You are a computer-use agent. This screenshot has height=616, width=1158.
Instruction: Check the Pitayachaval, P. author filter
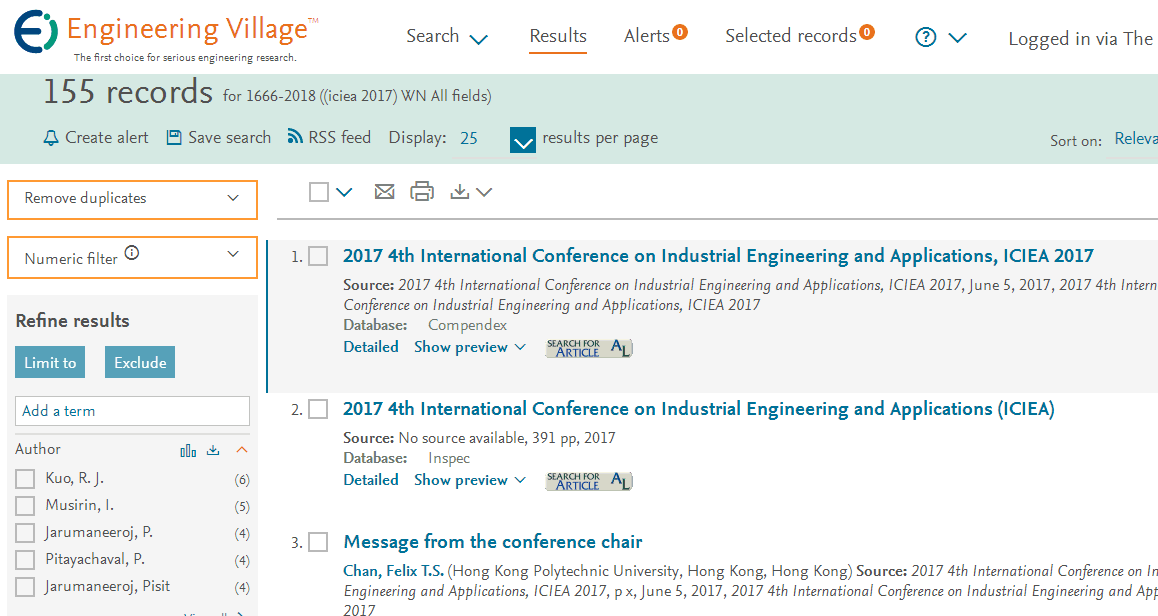[25, 560]
